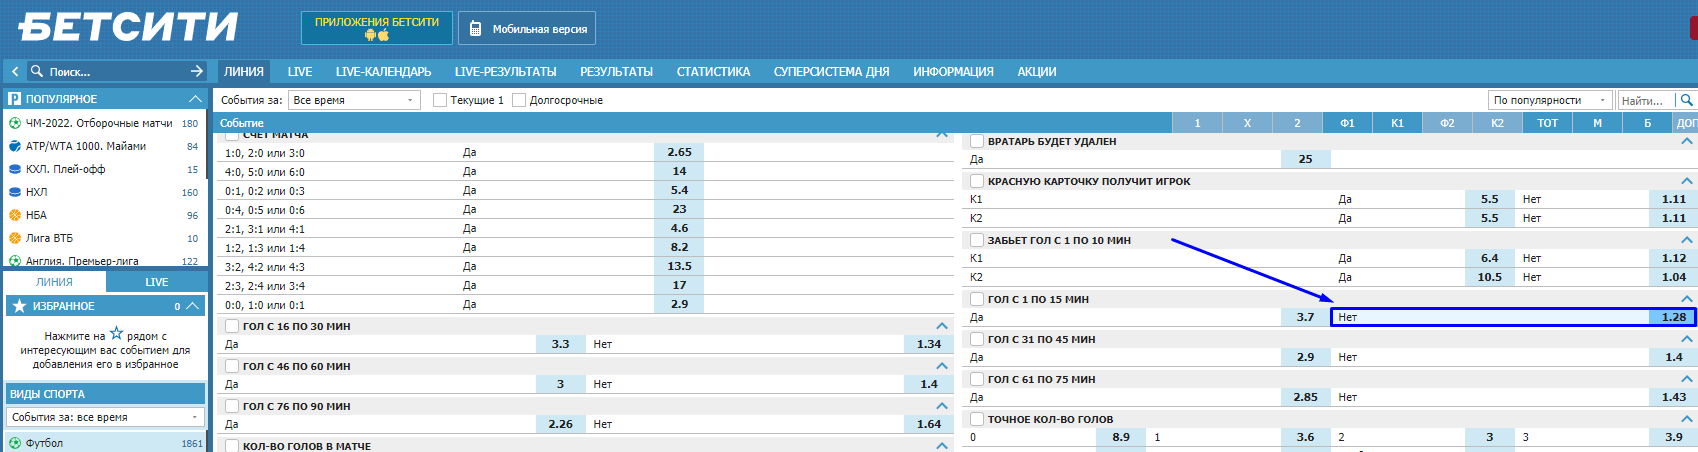Click the Ф1 column header
Viewport: 1698px width, 452px height.
click(x=1347, y=123)
